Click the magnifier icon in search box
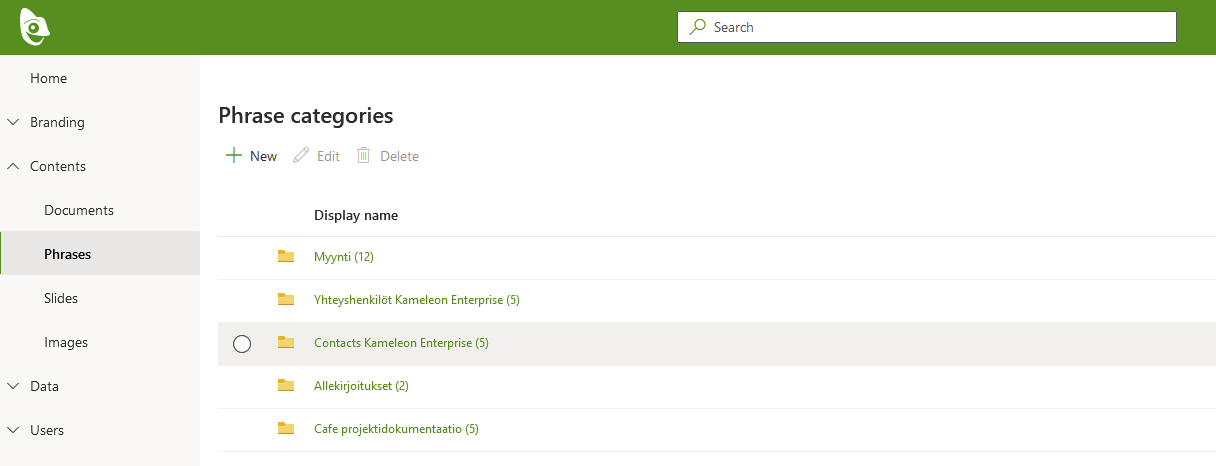 pyautogui.click(x=698, y=27)
